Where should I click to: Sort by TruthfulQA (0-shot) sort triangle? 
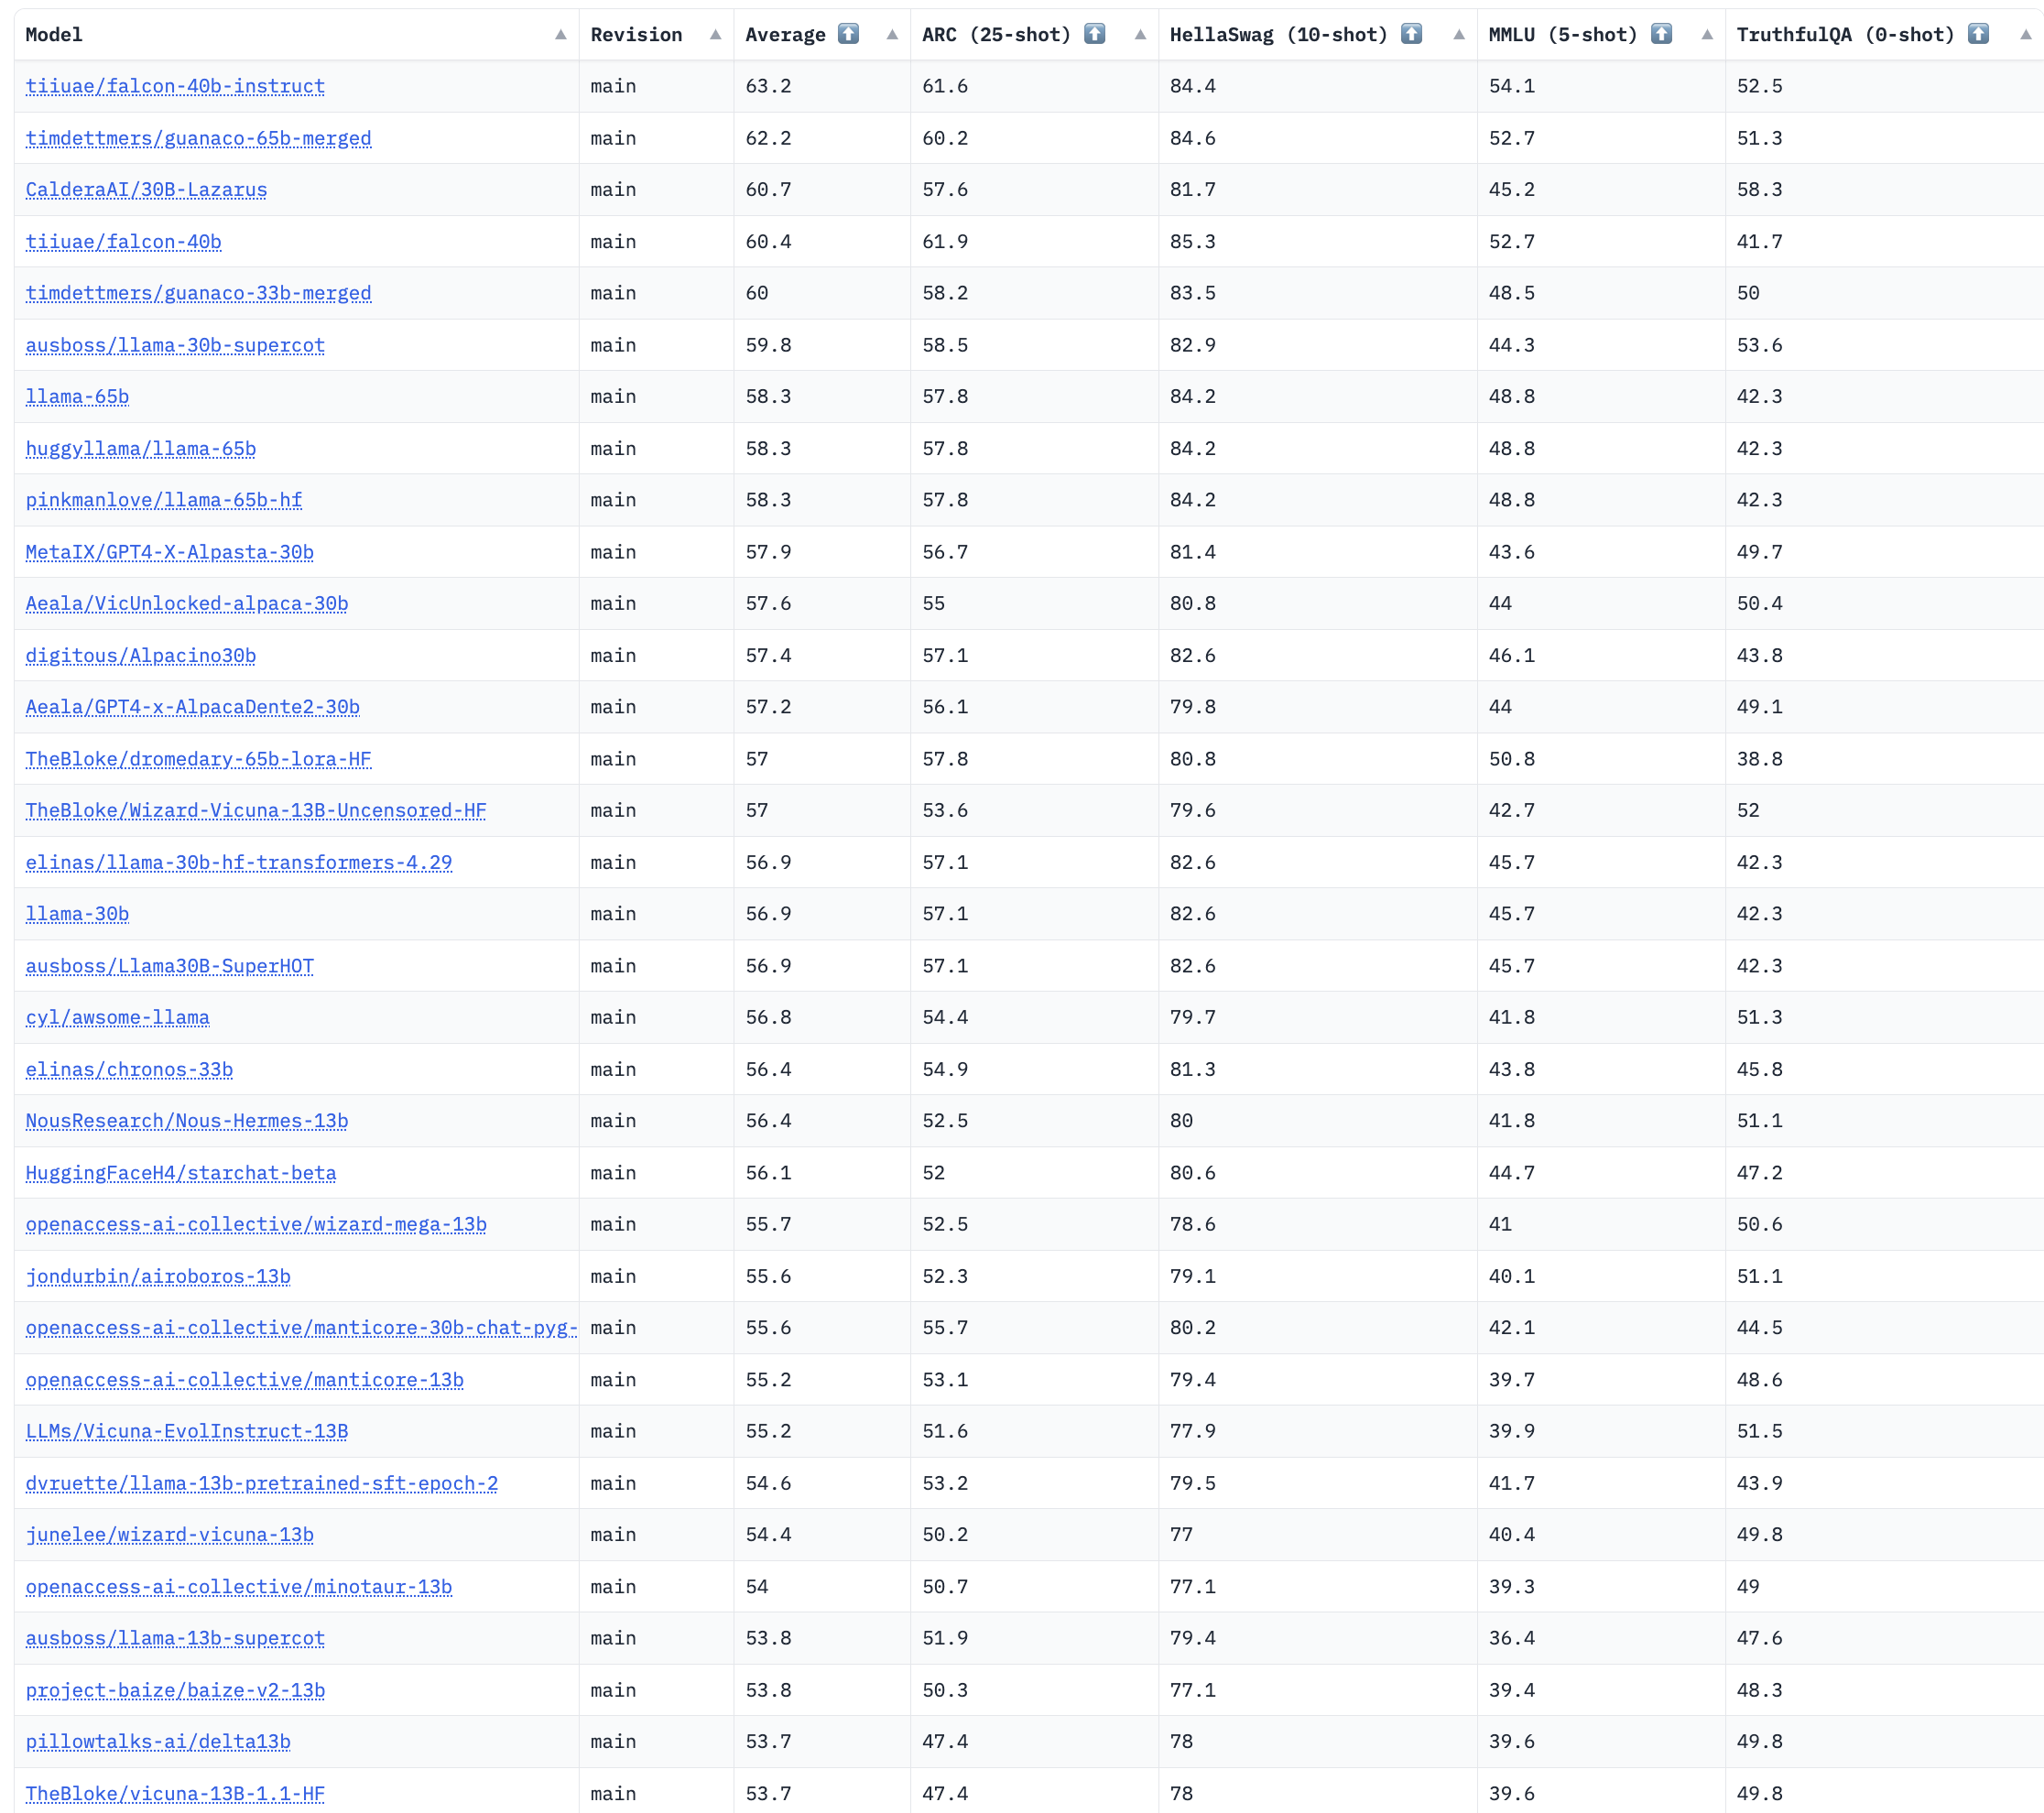point(2026,35)
